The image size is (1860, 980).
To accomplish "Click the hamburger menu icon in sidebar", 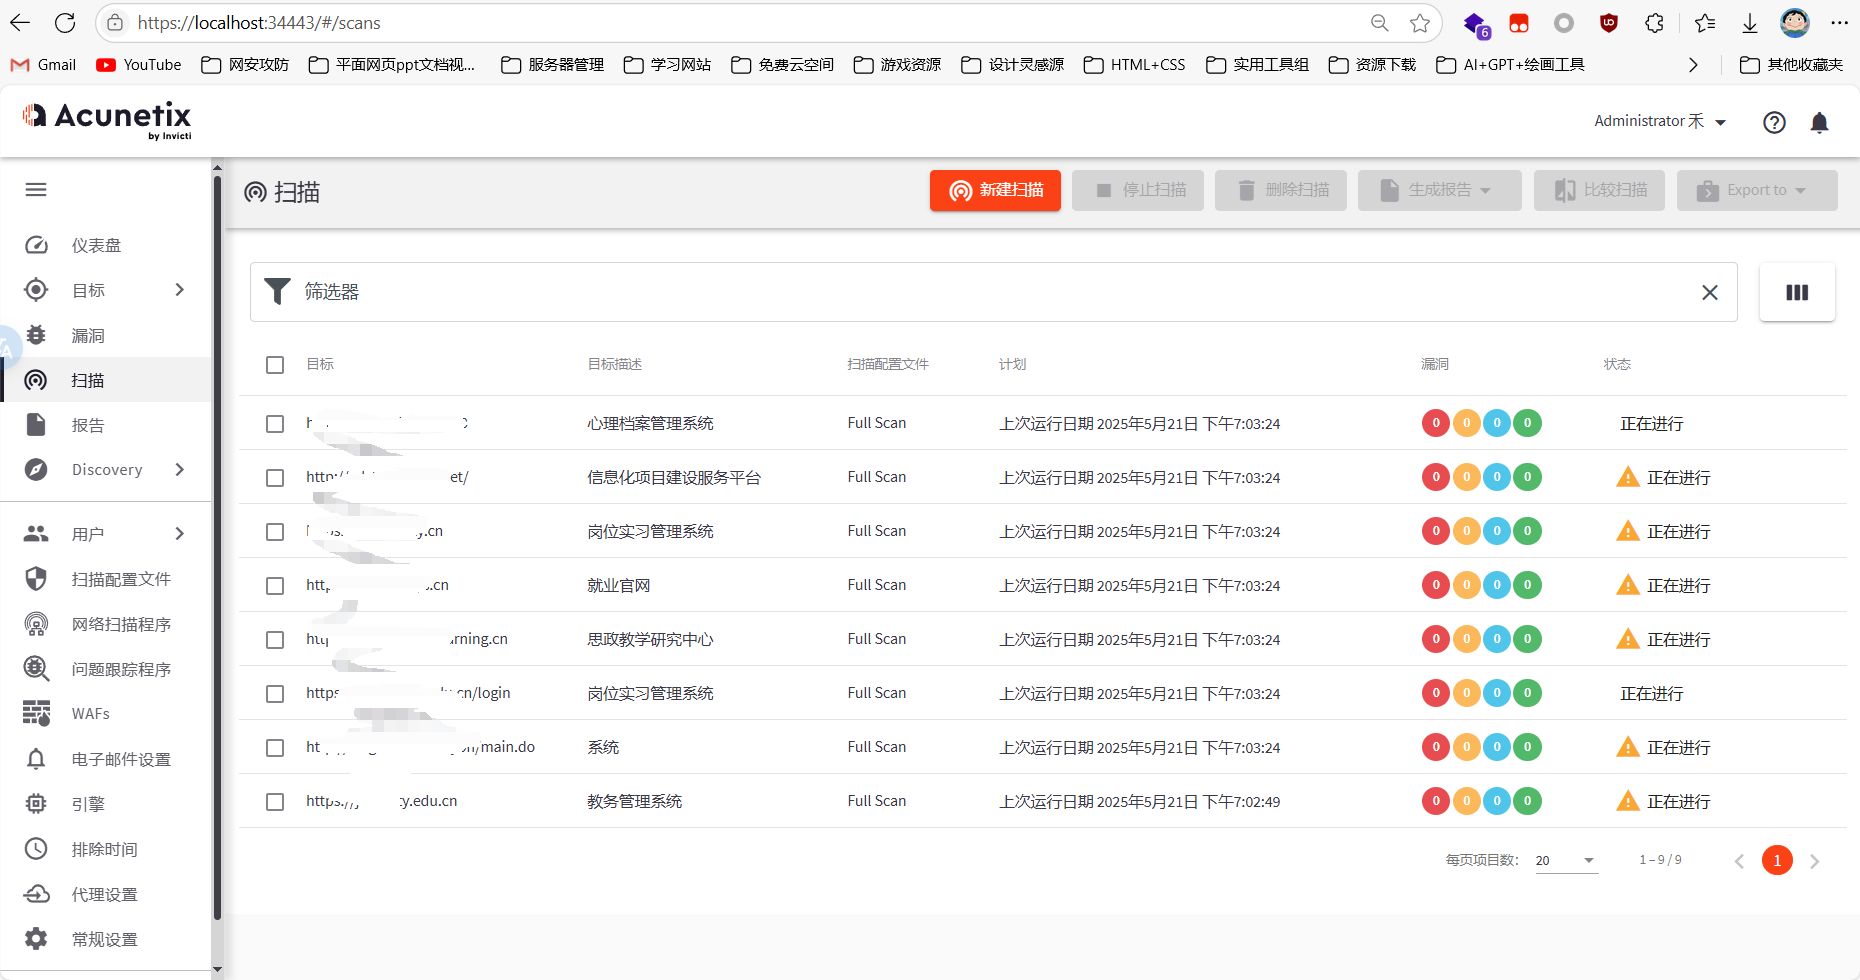I will (36, 190).
